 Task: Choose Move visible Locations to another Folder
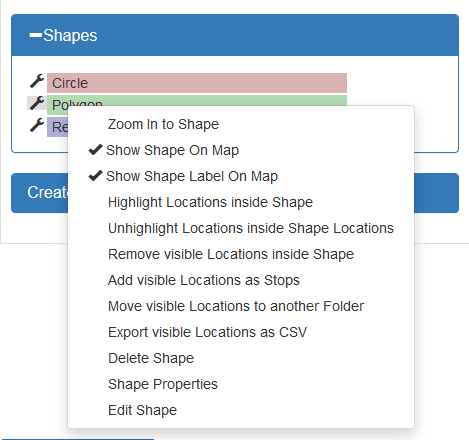[236, 306]
